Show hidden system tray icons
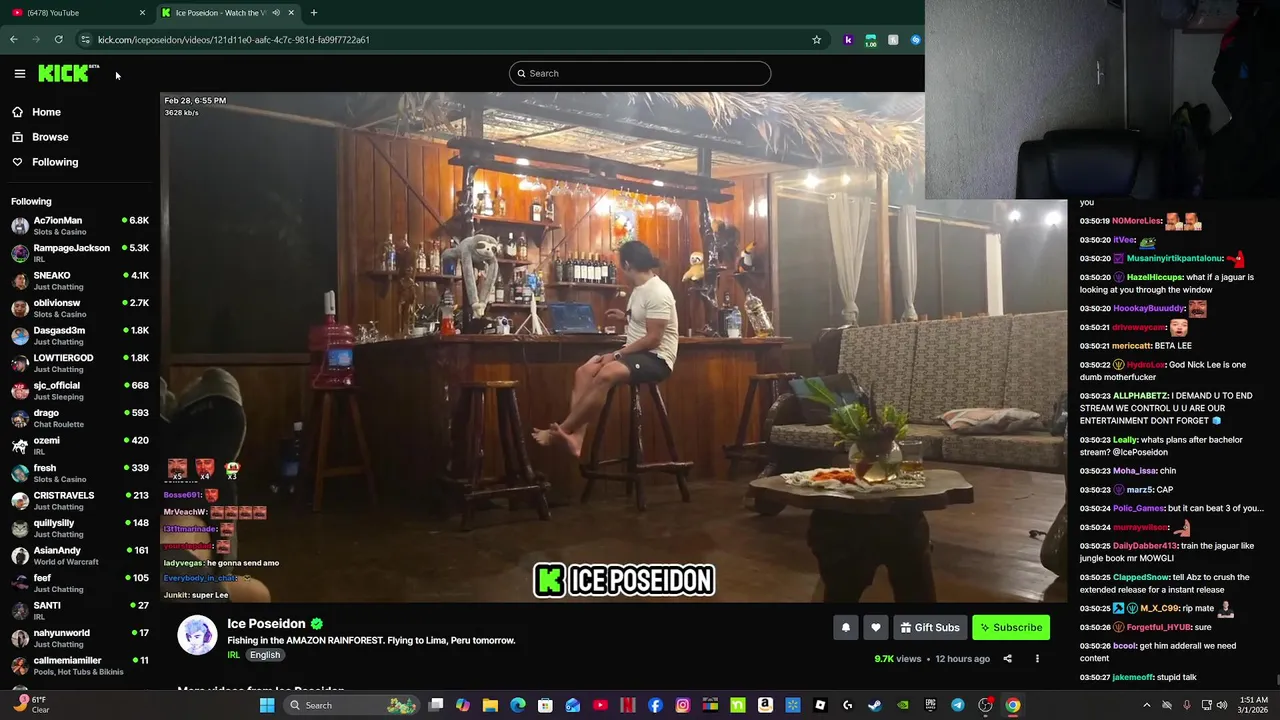 [1146, 705]
